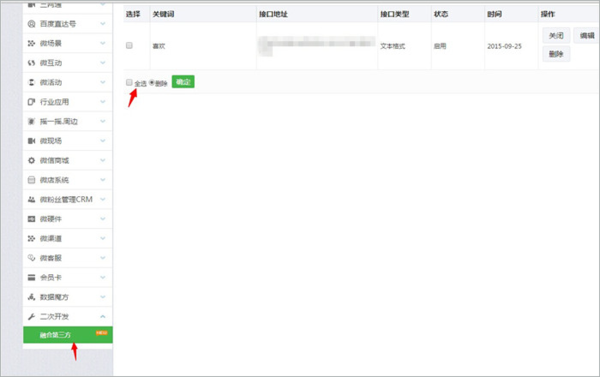The image size is (600, 377).
Task: Click the 行业应用 sidebar icon
Action: pyautogui.click(x=31, y=102)
